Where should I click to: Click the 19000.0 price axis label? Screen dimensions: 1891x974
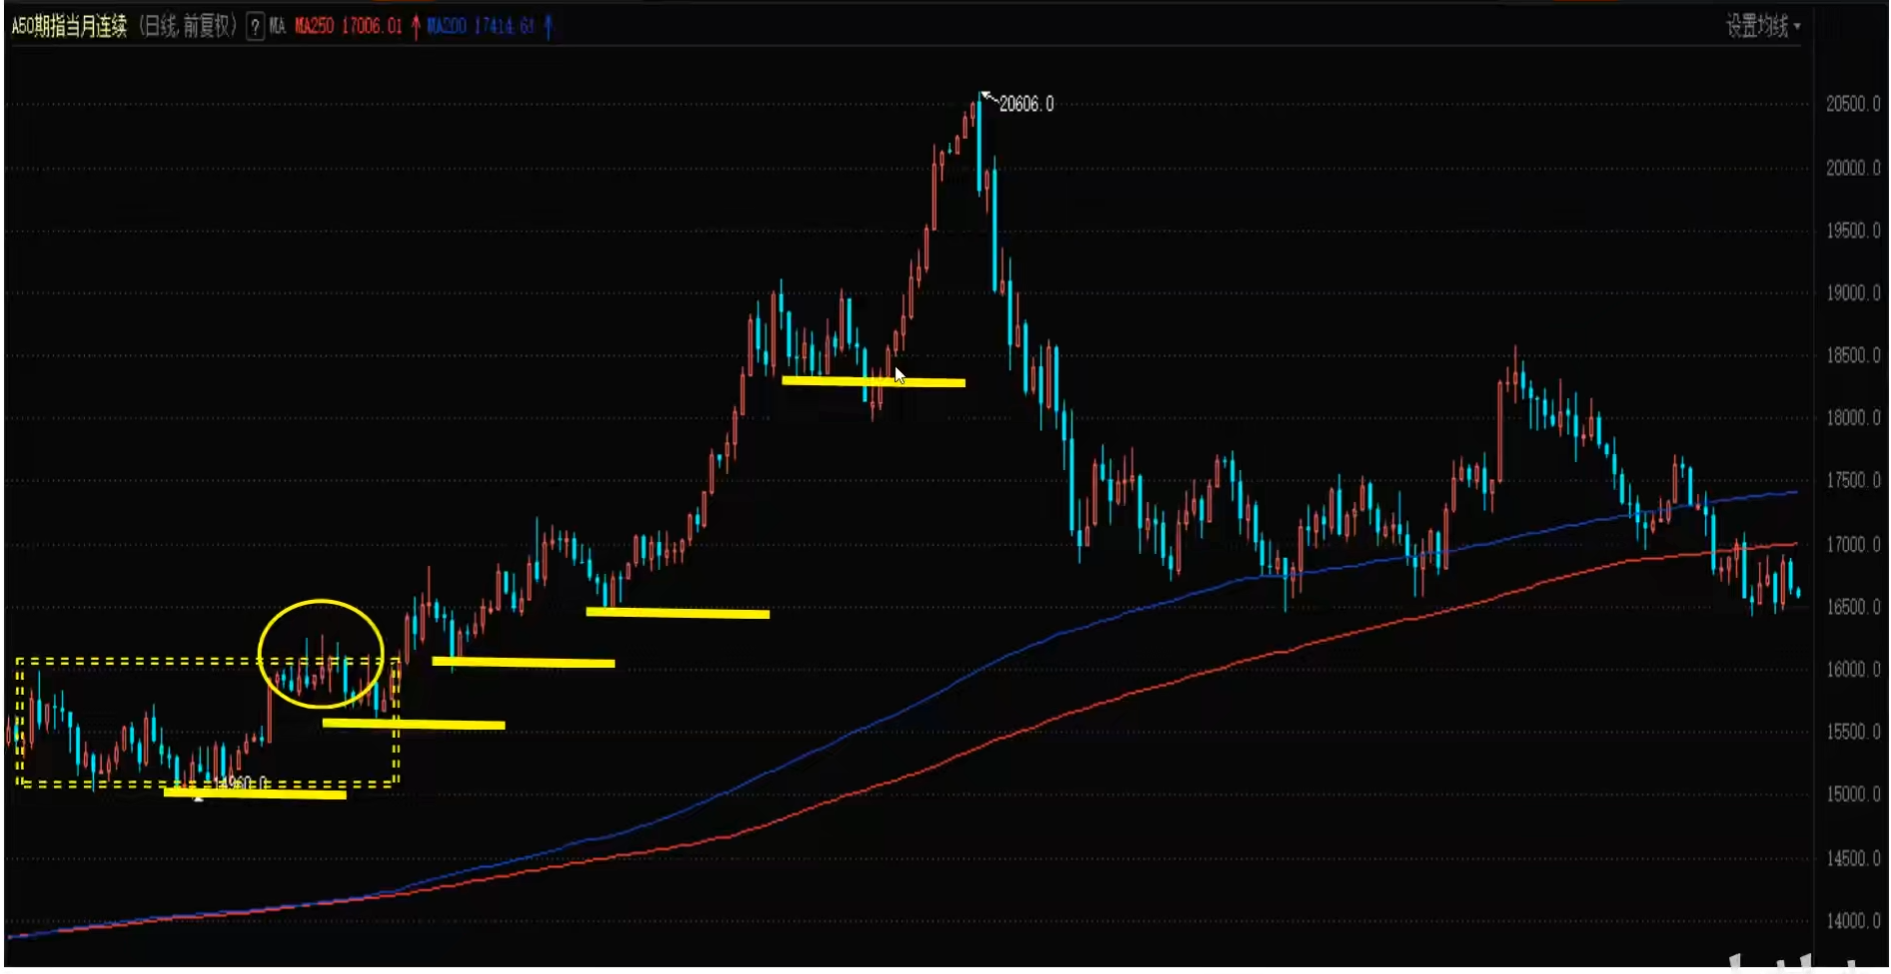tap(1853, 293)
